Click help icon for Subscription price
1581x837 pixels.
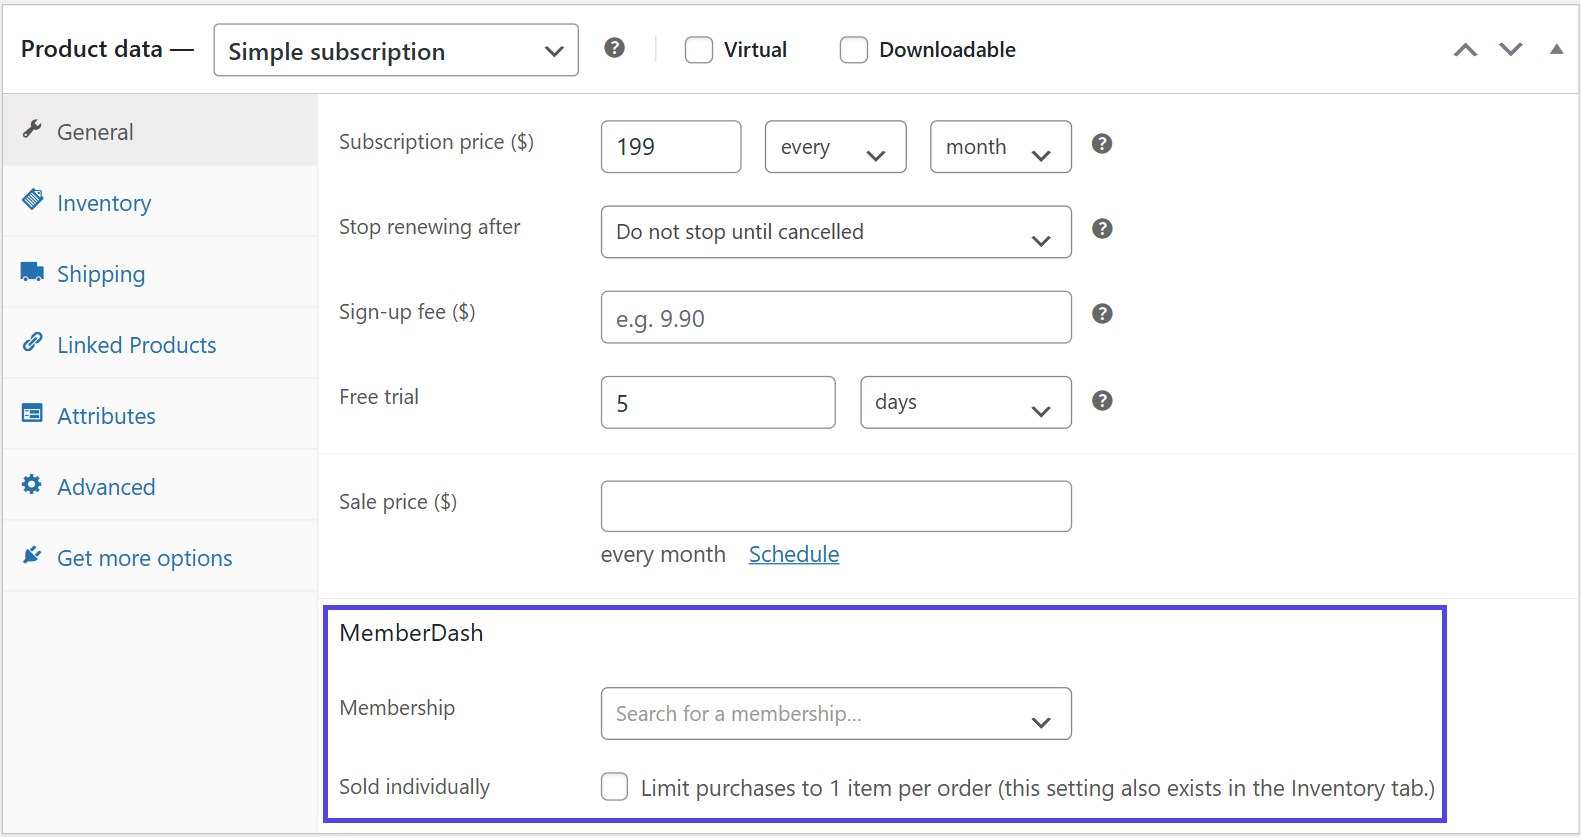[1102, 144]
